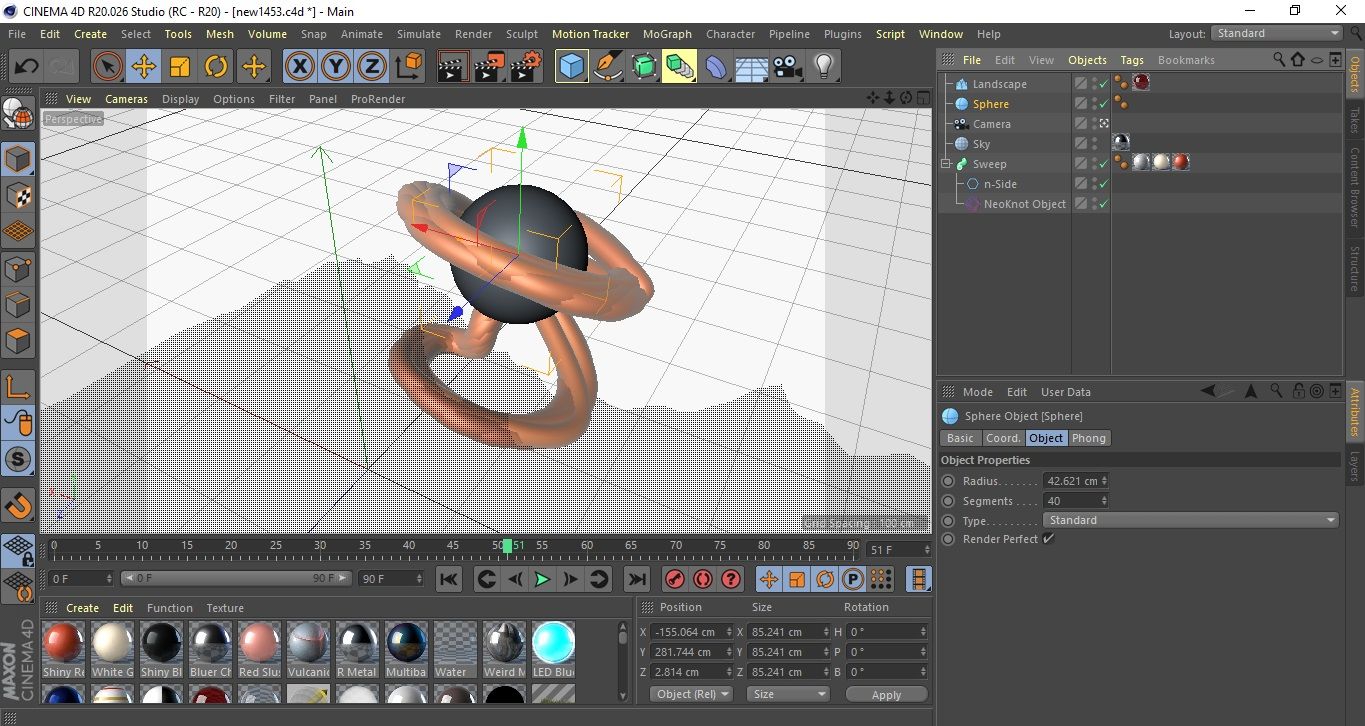Open the Layout dropdown set to Standard
The height and width of the screenshot is (726, 1365).
[1277, 33]
